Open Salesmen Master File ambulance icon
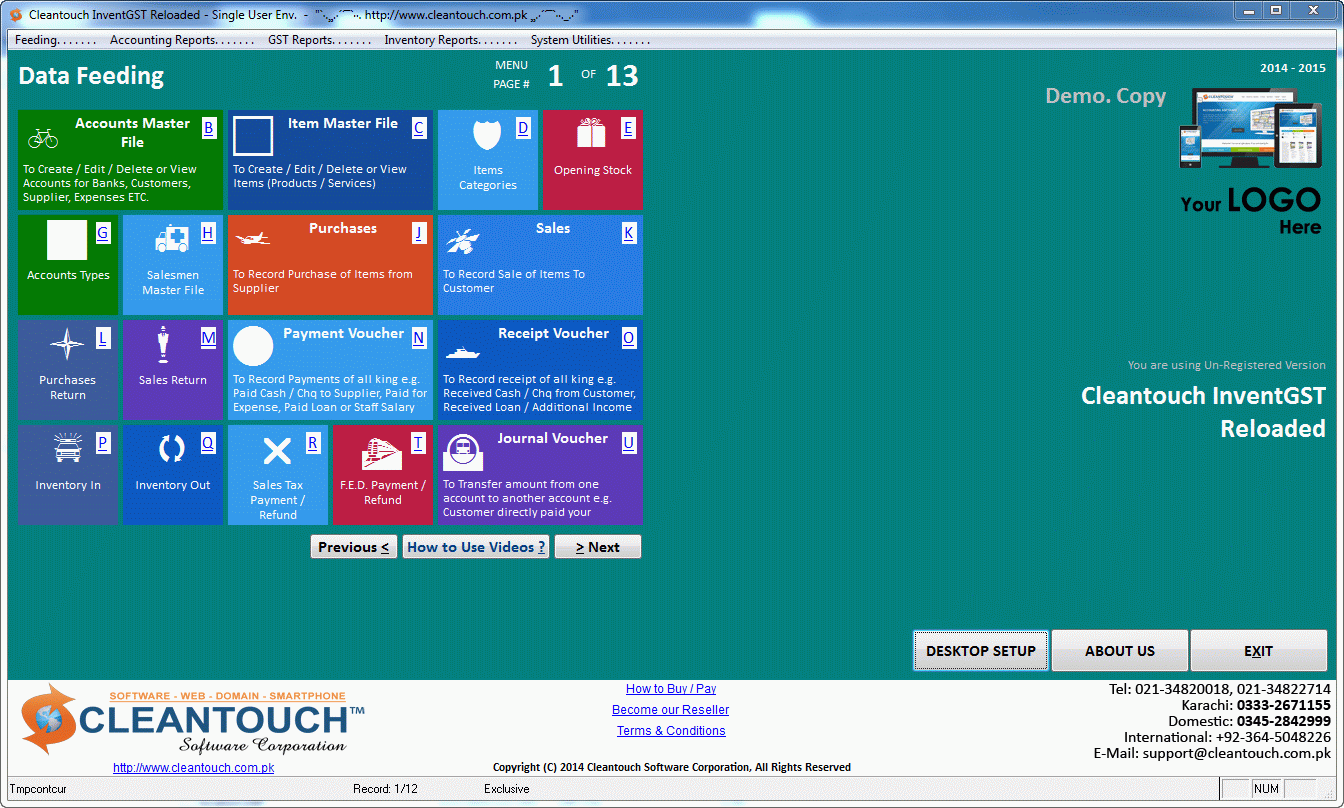Viewport: 1344px width, 808px height. pos(172,240)
